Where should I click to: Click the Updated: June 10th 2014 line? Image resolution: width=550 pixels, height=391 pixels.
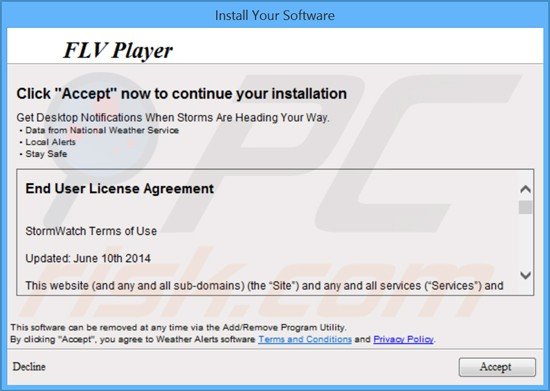tap(88, 258)
